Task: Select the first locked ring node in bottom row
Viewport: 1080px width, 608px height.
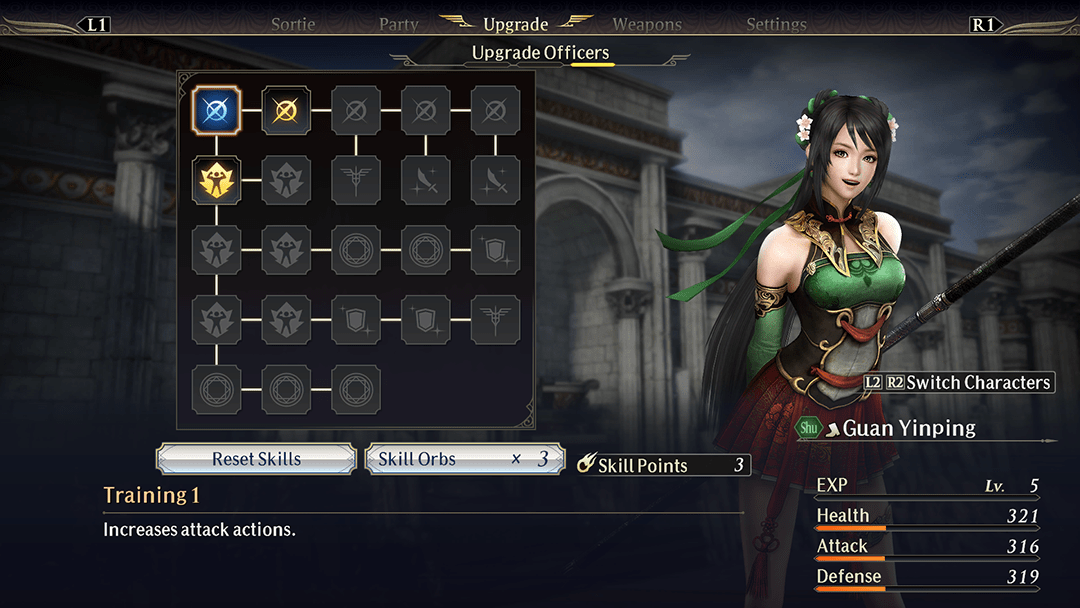Action: (216, 390)
